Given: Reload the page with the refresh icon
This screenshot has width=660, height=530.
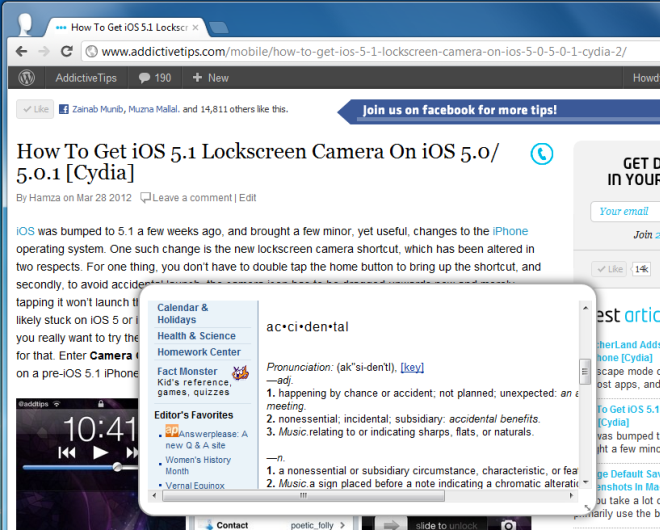Looking at the screenshot, I should [x=67, y=51].
